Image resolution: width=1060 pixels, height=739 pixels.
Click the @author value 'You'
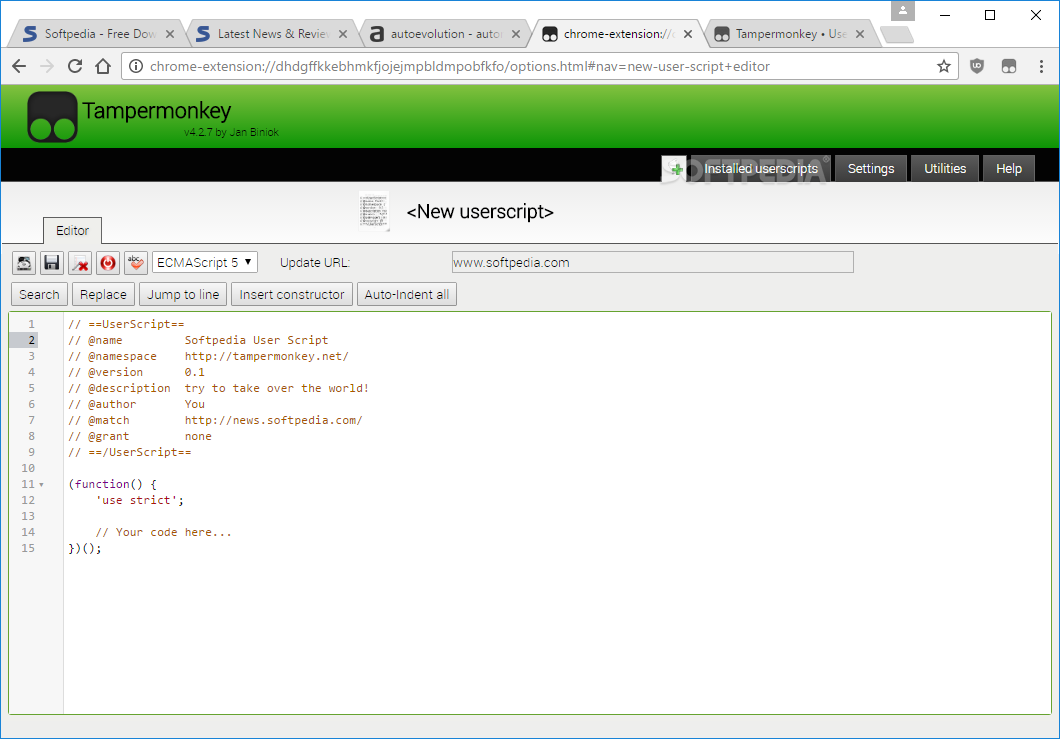pos(195,404)
